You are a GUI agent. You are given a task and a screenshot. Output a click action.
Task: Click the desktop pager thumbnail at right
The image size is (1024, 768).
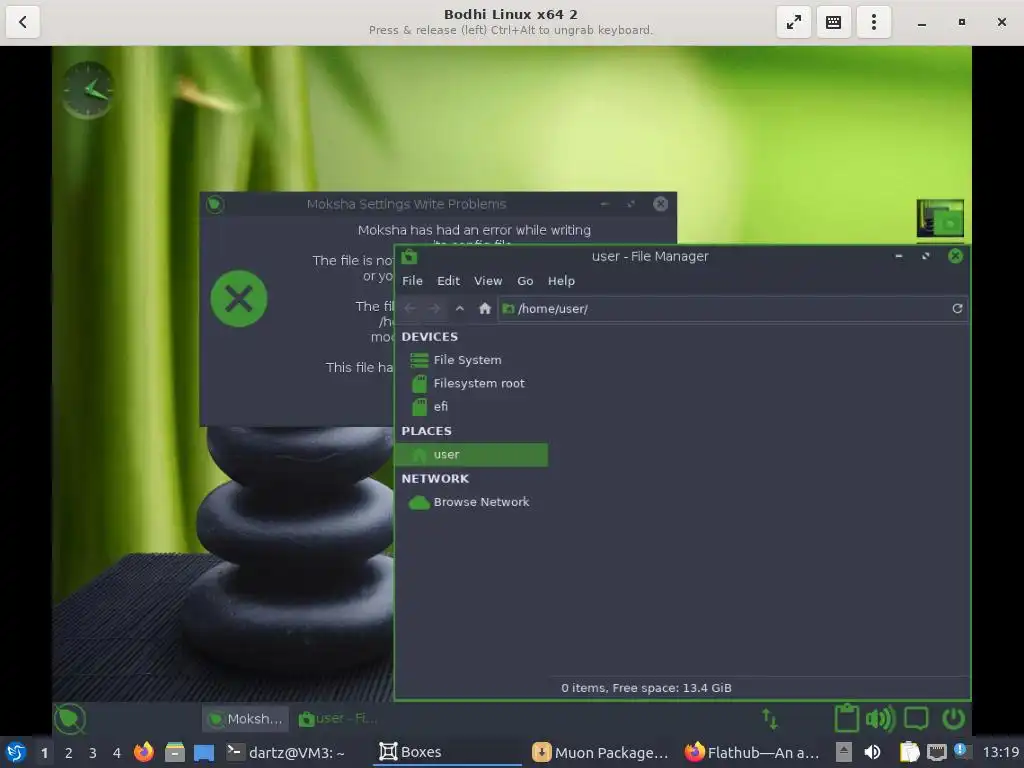tap(940, 218)
